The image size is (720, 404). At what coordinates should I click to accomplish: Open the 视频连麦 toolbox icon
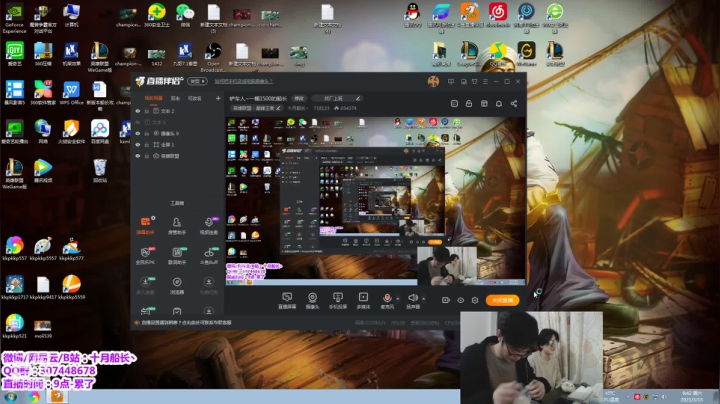(208, 225)
